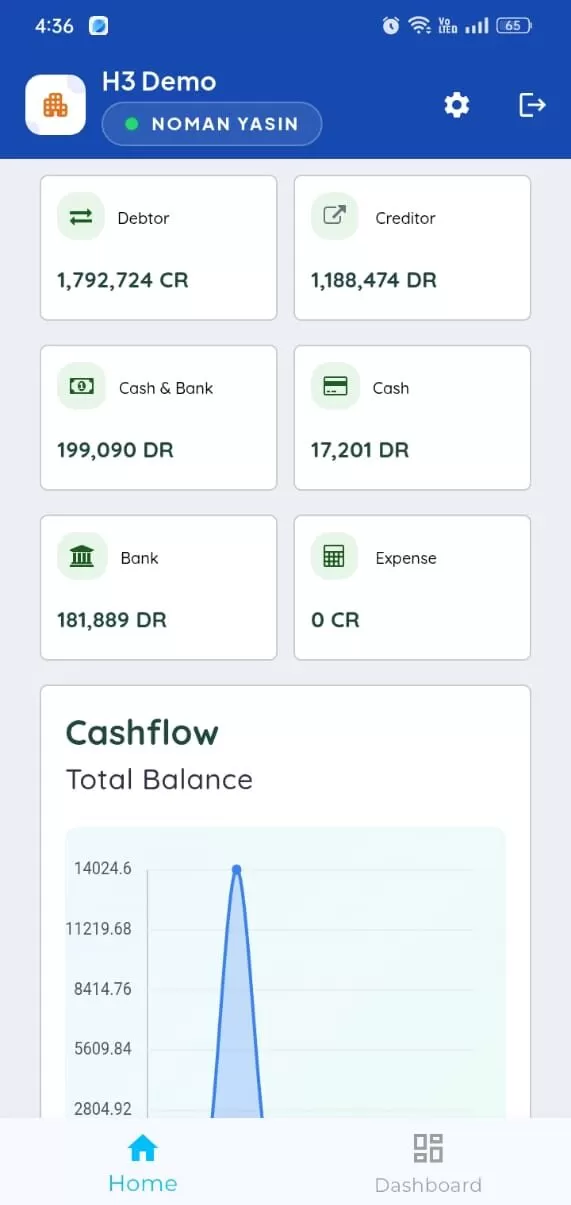Screen dimensions: 571x1205
Task: Select the Home tab
Action: pos(143,1163)
